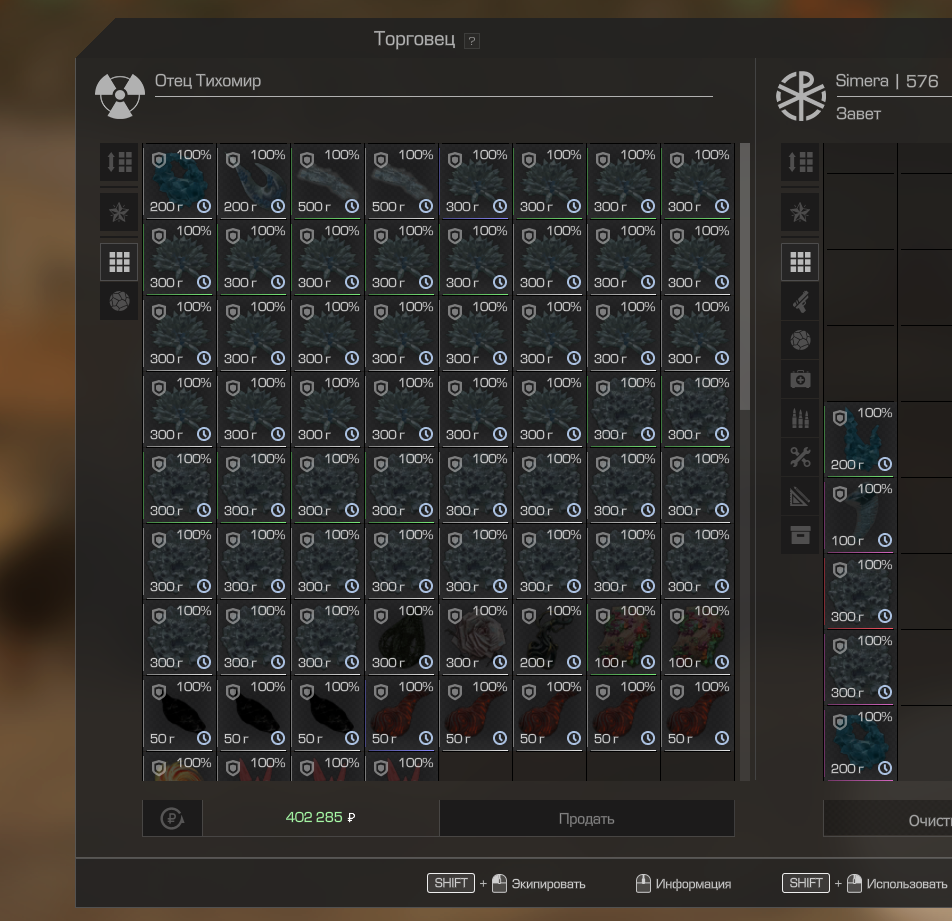Click the radiation faction emblem of Отец Тихомир
The width and height of the screenshot is (952, 921).
pos(120,96)
